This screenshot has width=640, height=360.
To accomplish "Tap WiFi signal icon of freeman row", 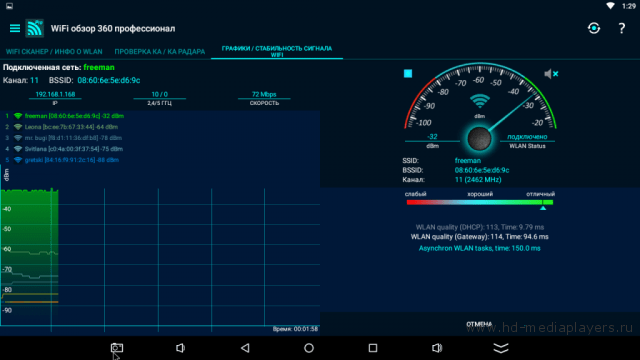I will pyautogui.click(x=18, y=116).
